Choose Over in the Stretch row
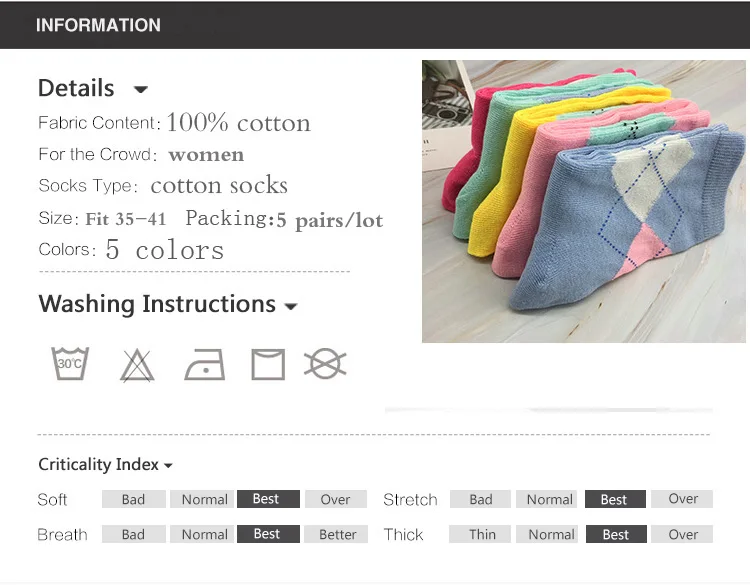 pos(682,499)
